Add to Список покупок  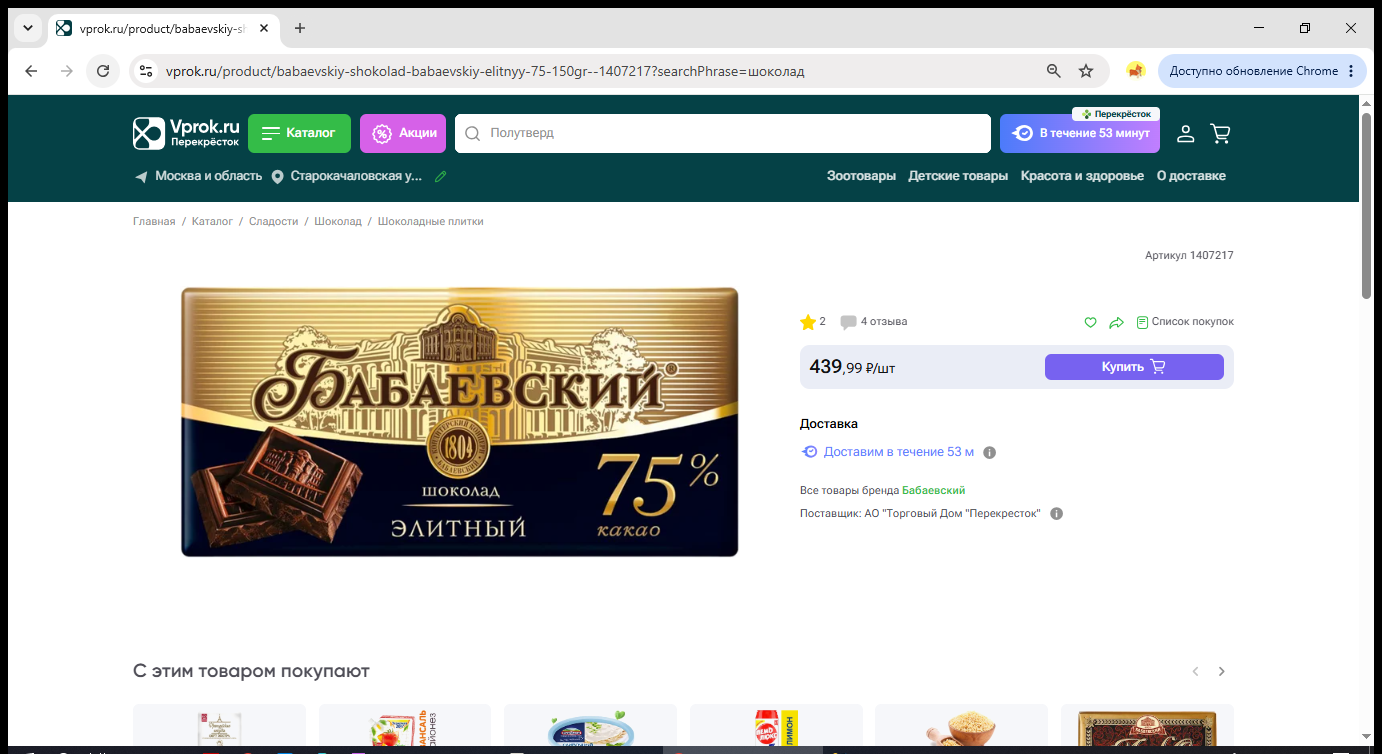1185,322
